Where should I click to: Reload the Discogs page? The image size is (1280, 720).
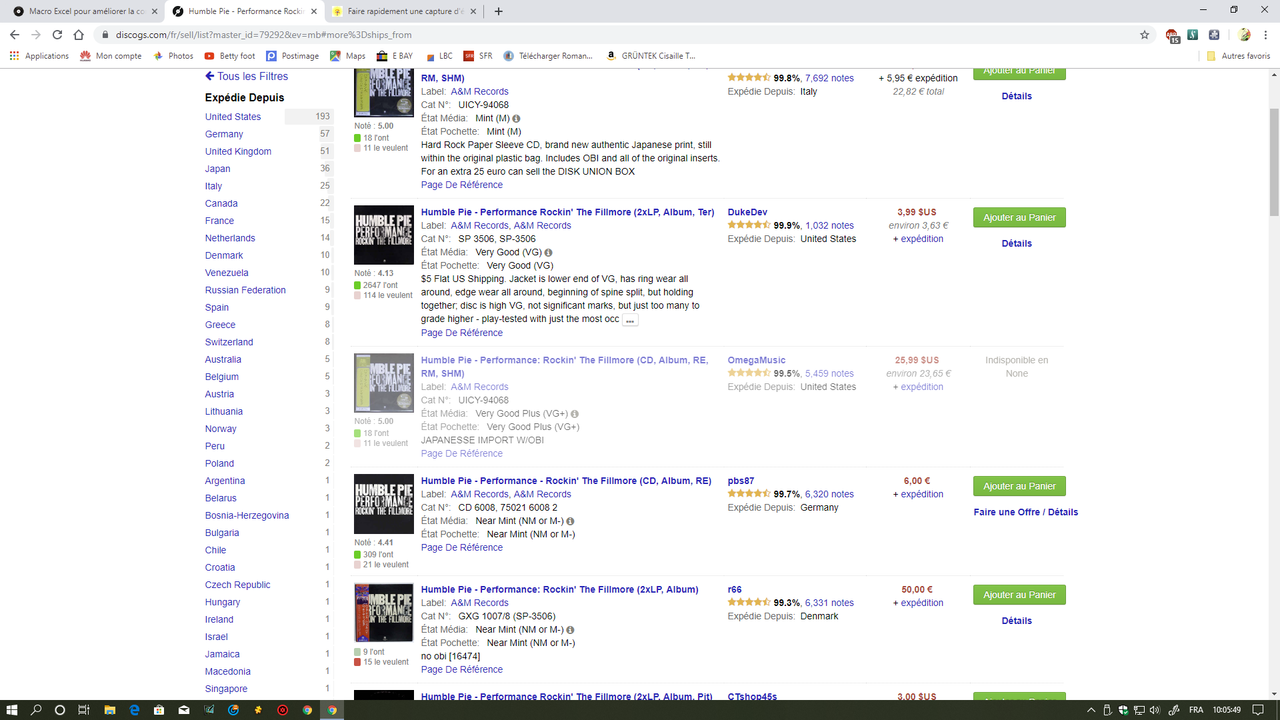tap(57, 34)
